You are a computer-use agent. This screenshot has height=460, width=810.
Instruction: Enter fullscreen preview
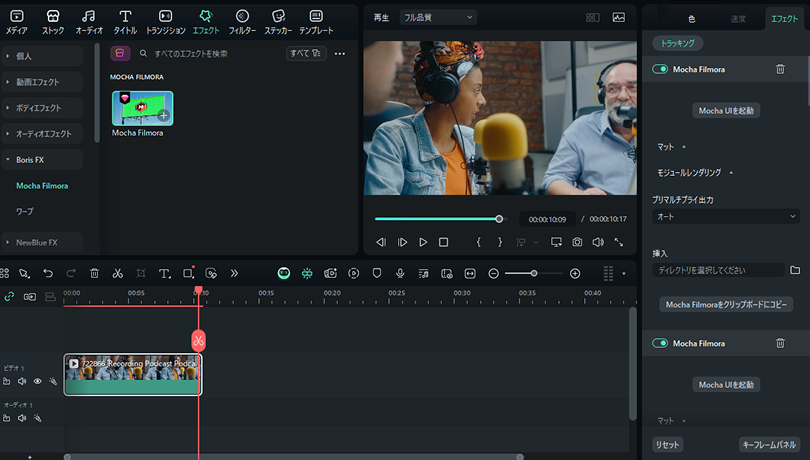pyautogui.click(x=618, y=242)
